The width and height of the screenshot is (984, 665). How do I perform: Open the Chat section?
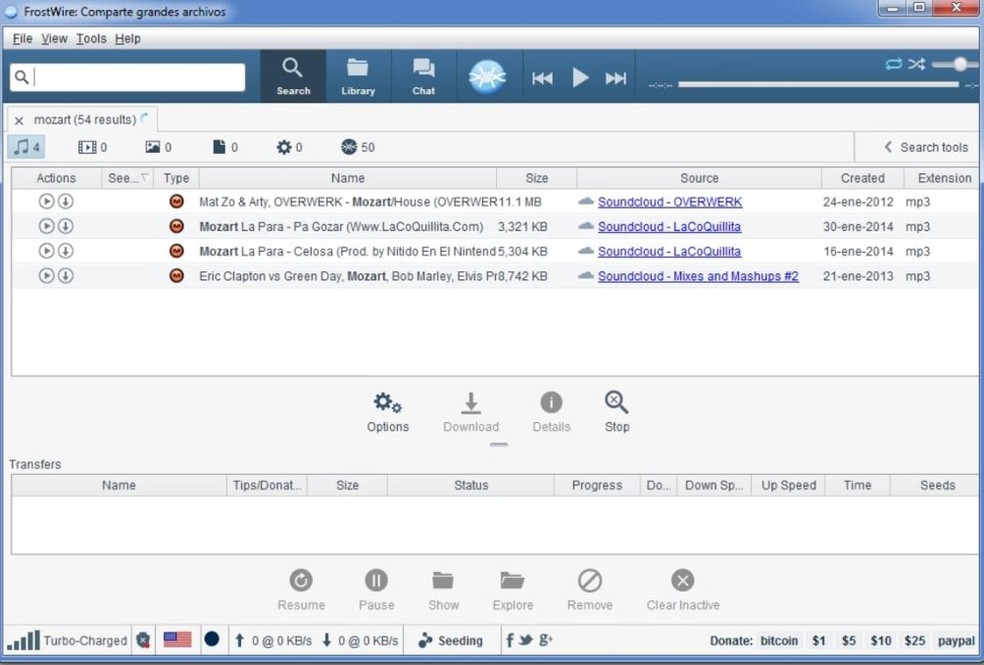pos(423,77)
